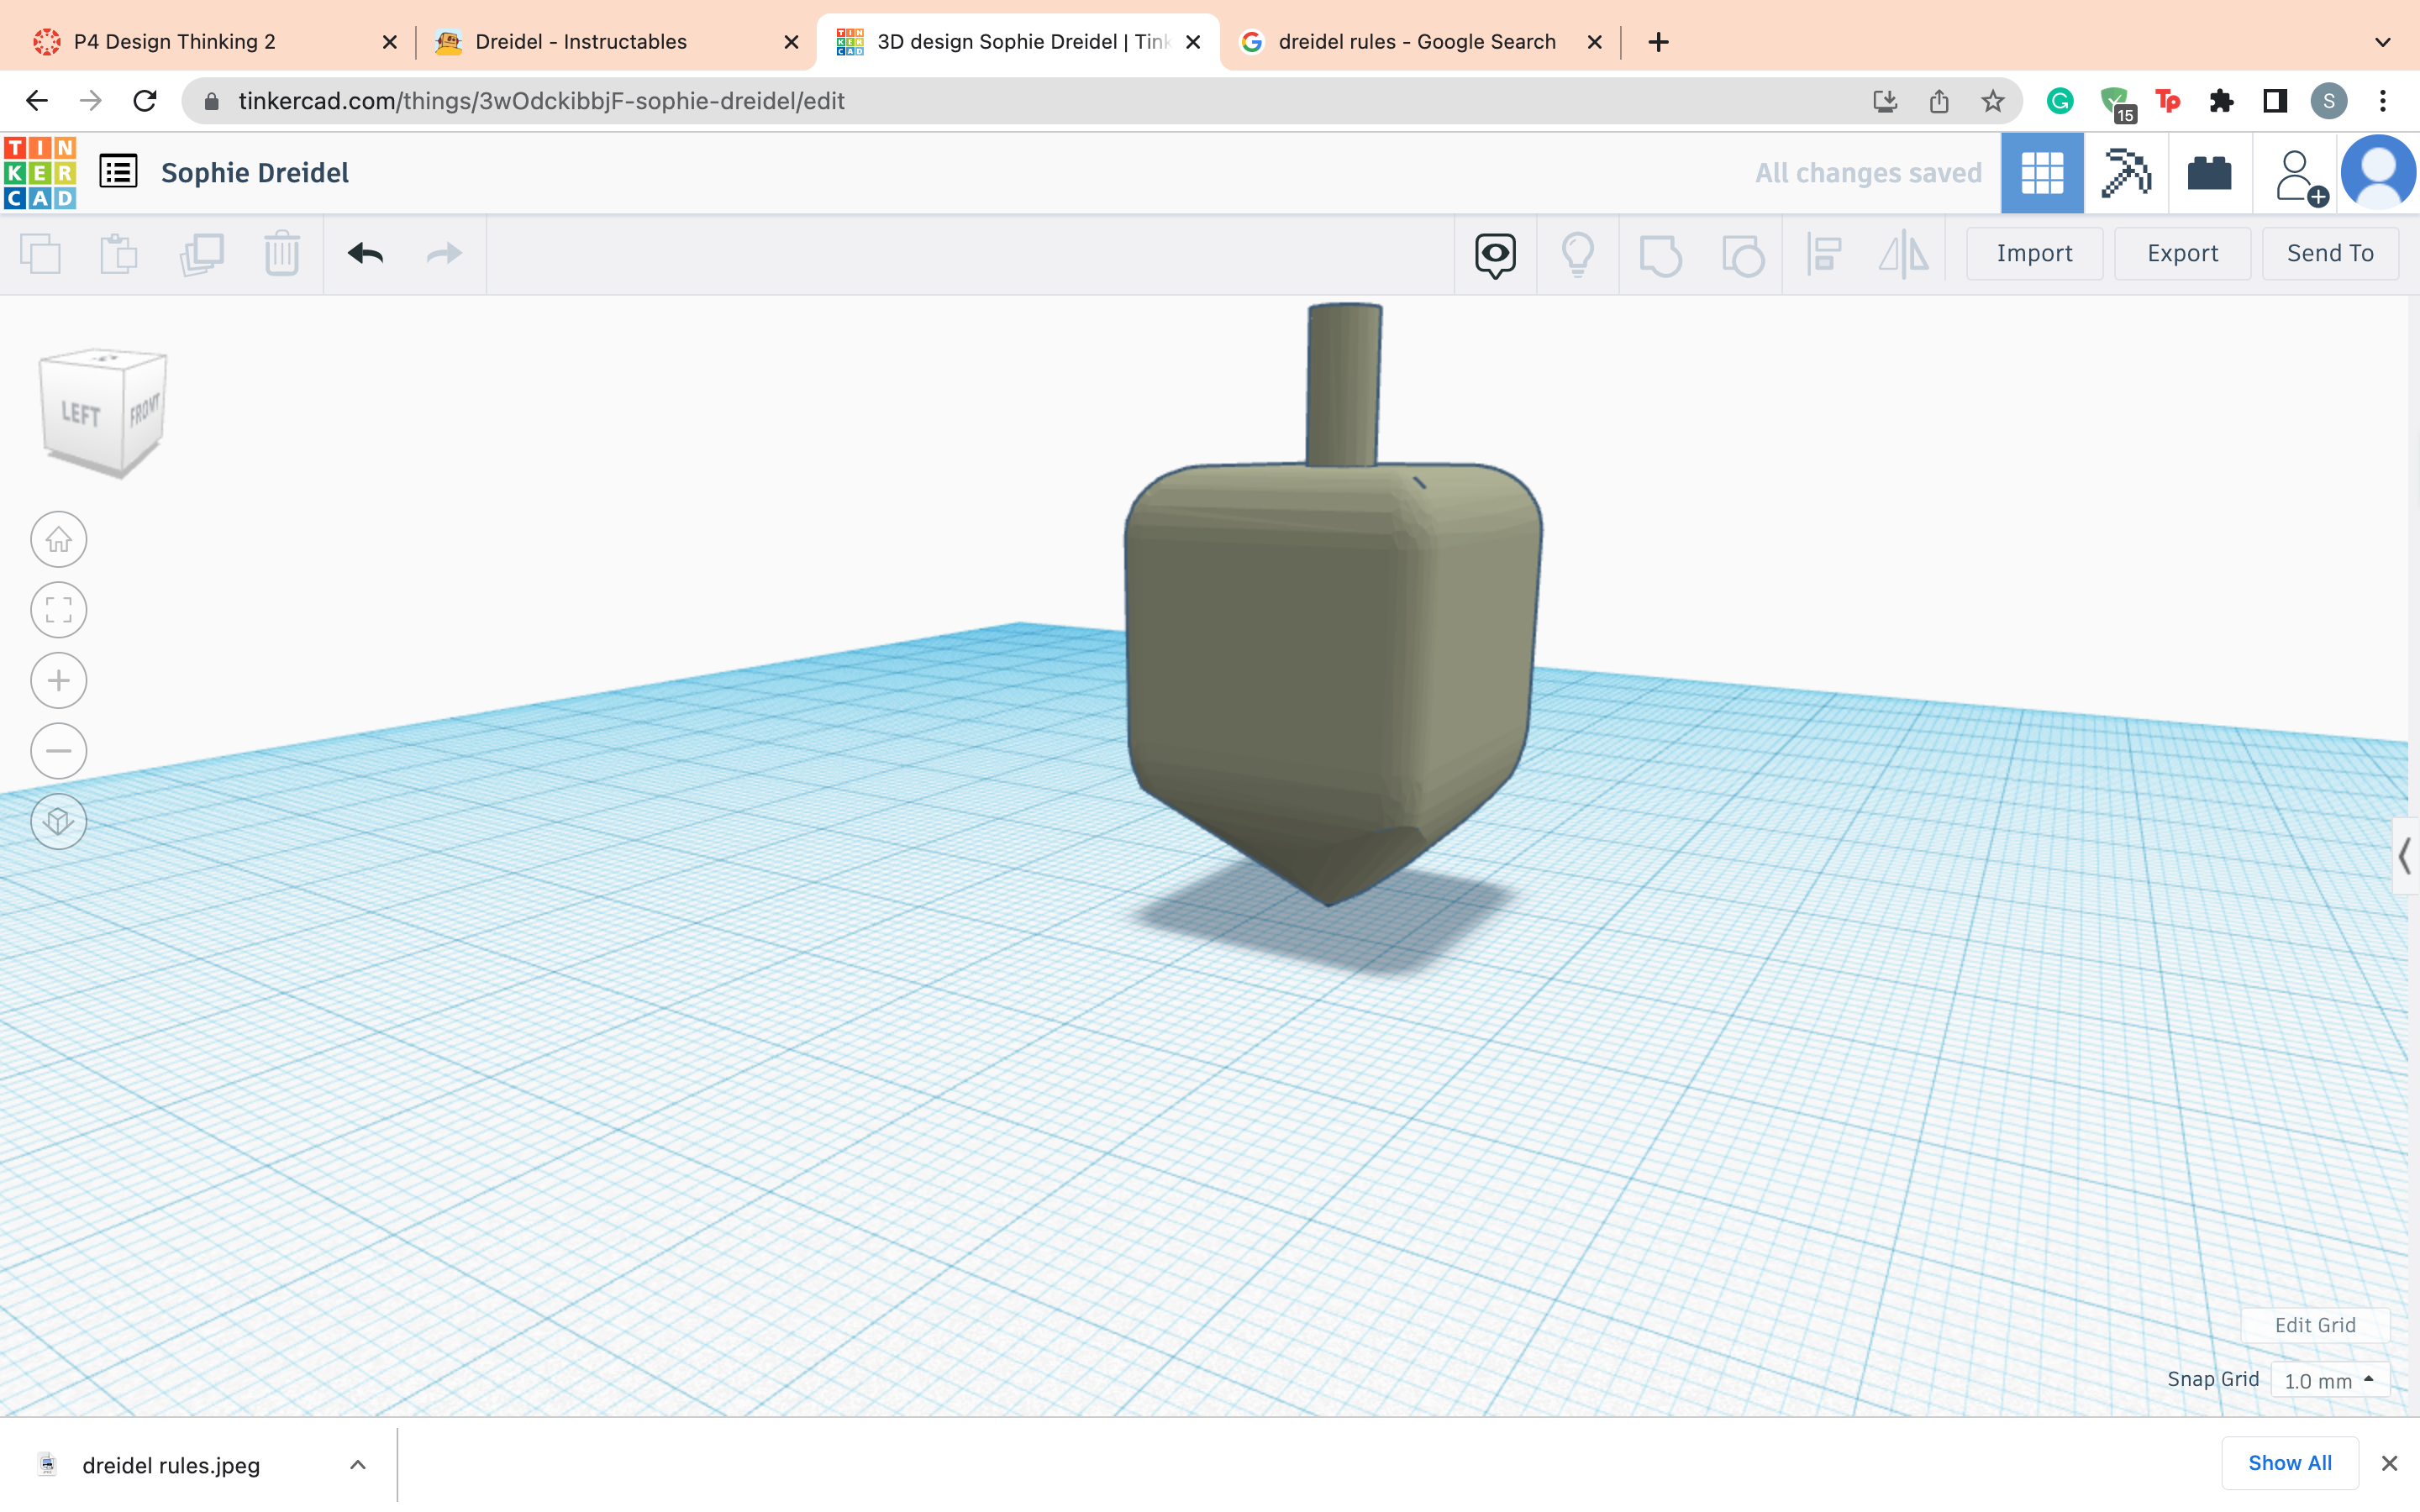Click Fit all in view icon
The height and width of the screenshot is (1512, 2420).
tap(59, 610)
